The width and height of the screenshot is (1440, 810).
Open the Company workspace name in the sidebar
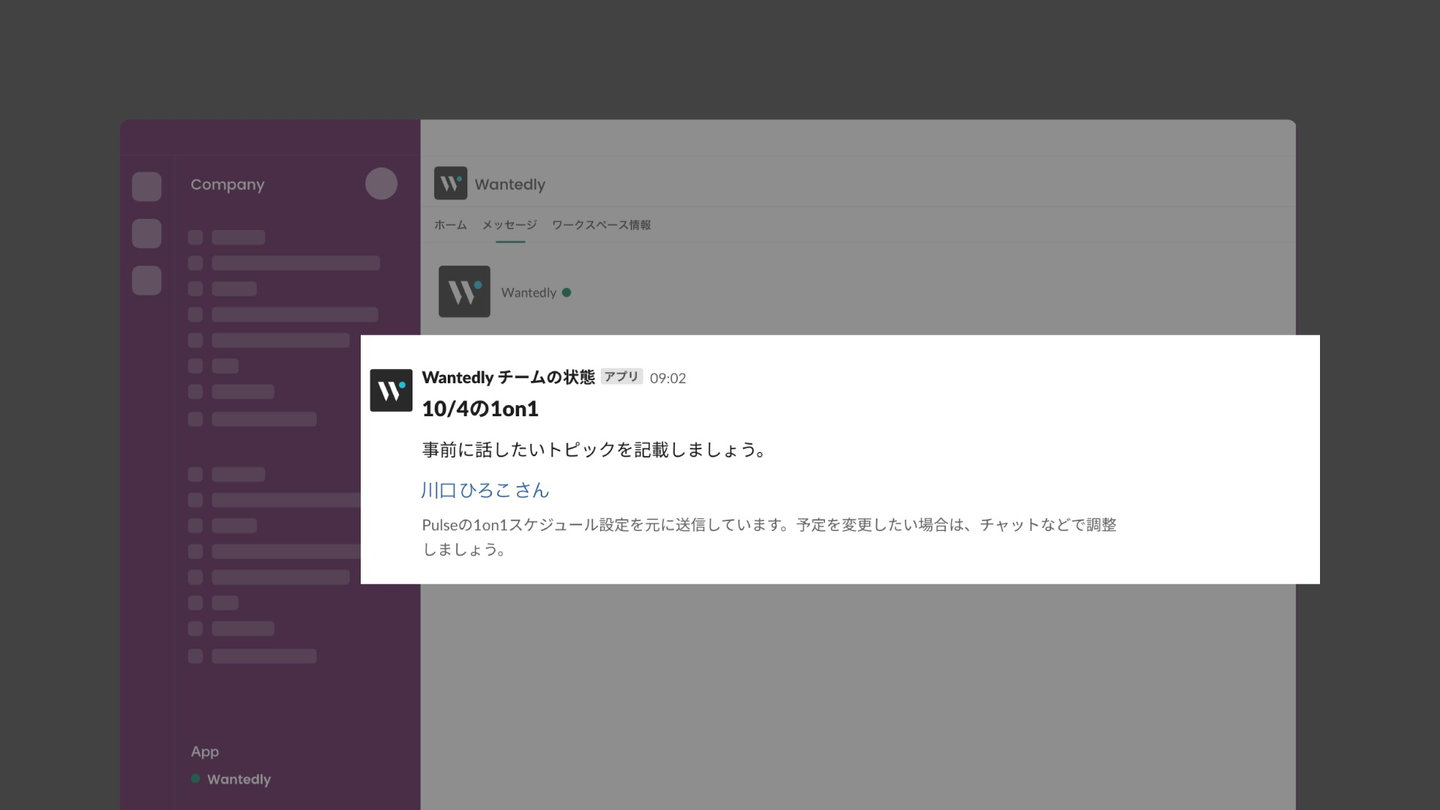pos(228,184)
